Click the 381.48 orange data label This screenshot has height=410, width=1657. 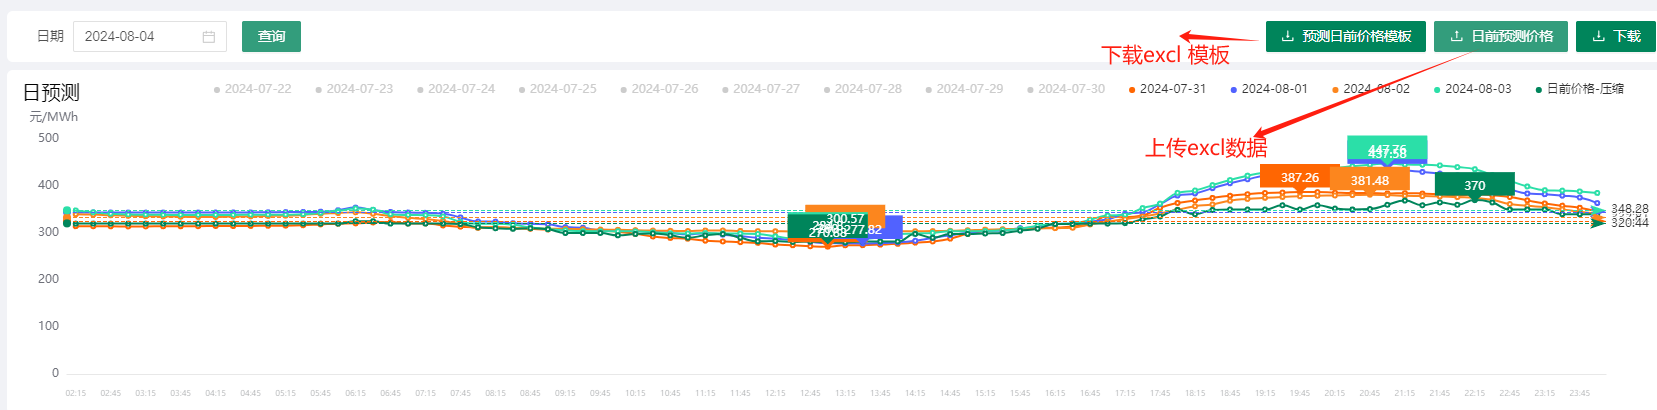point(1369,181)
